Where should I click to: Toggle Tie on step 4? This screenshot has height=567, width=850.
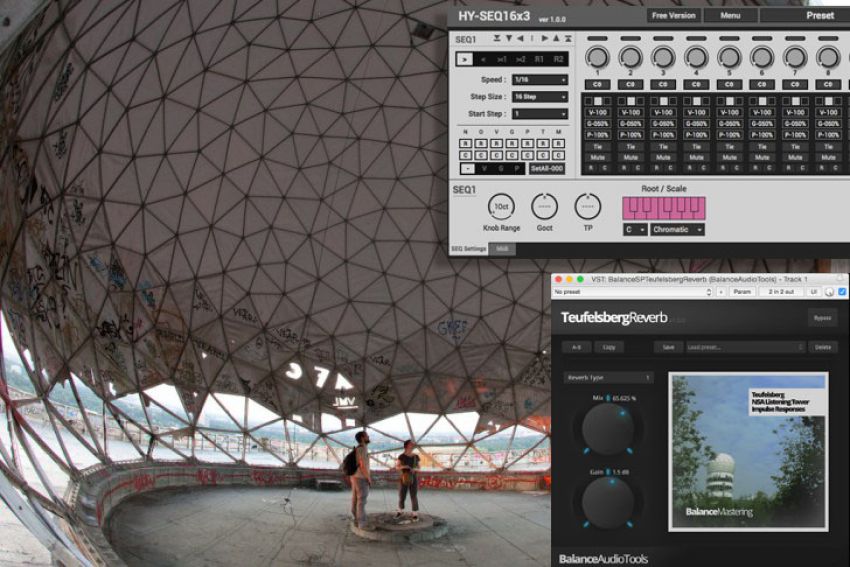697,147
